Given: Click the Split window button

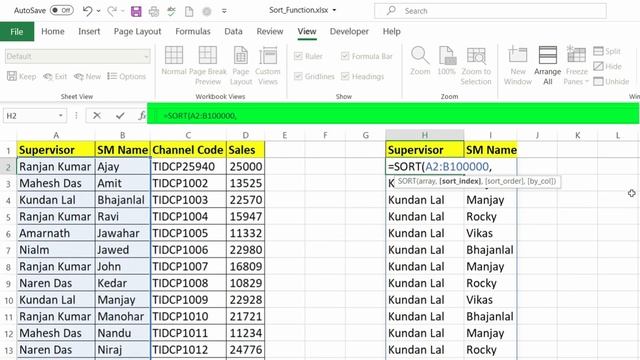Looking at the screenshot, I should click(607, 51).
